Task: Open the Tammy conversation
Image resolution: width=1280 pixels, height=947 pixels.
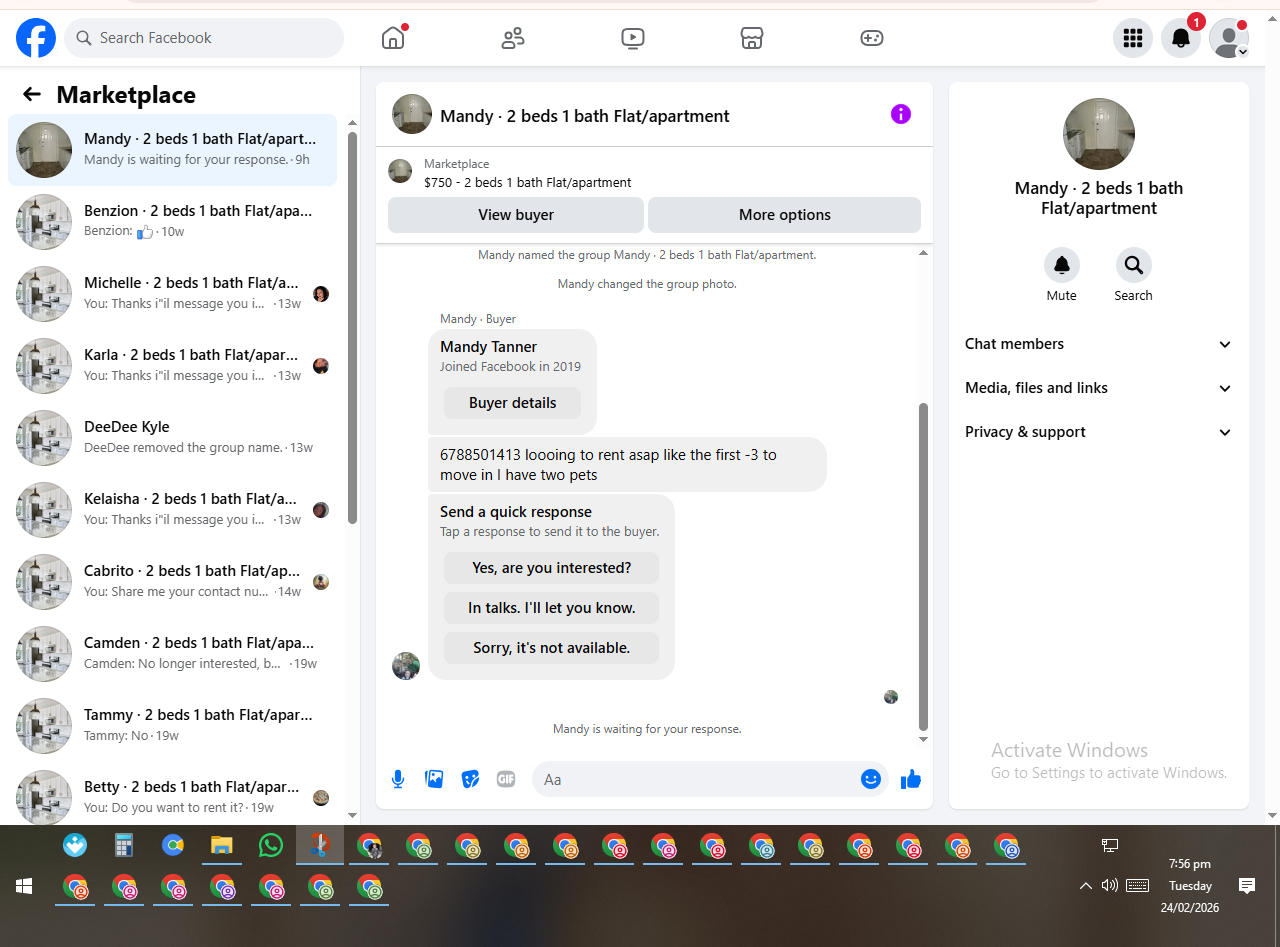Action: pos(172,726)
